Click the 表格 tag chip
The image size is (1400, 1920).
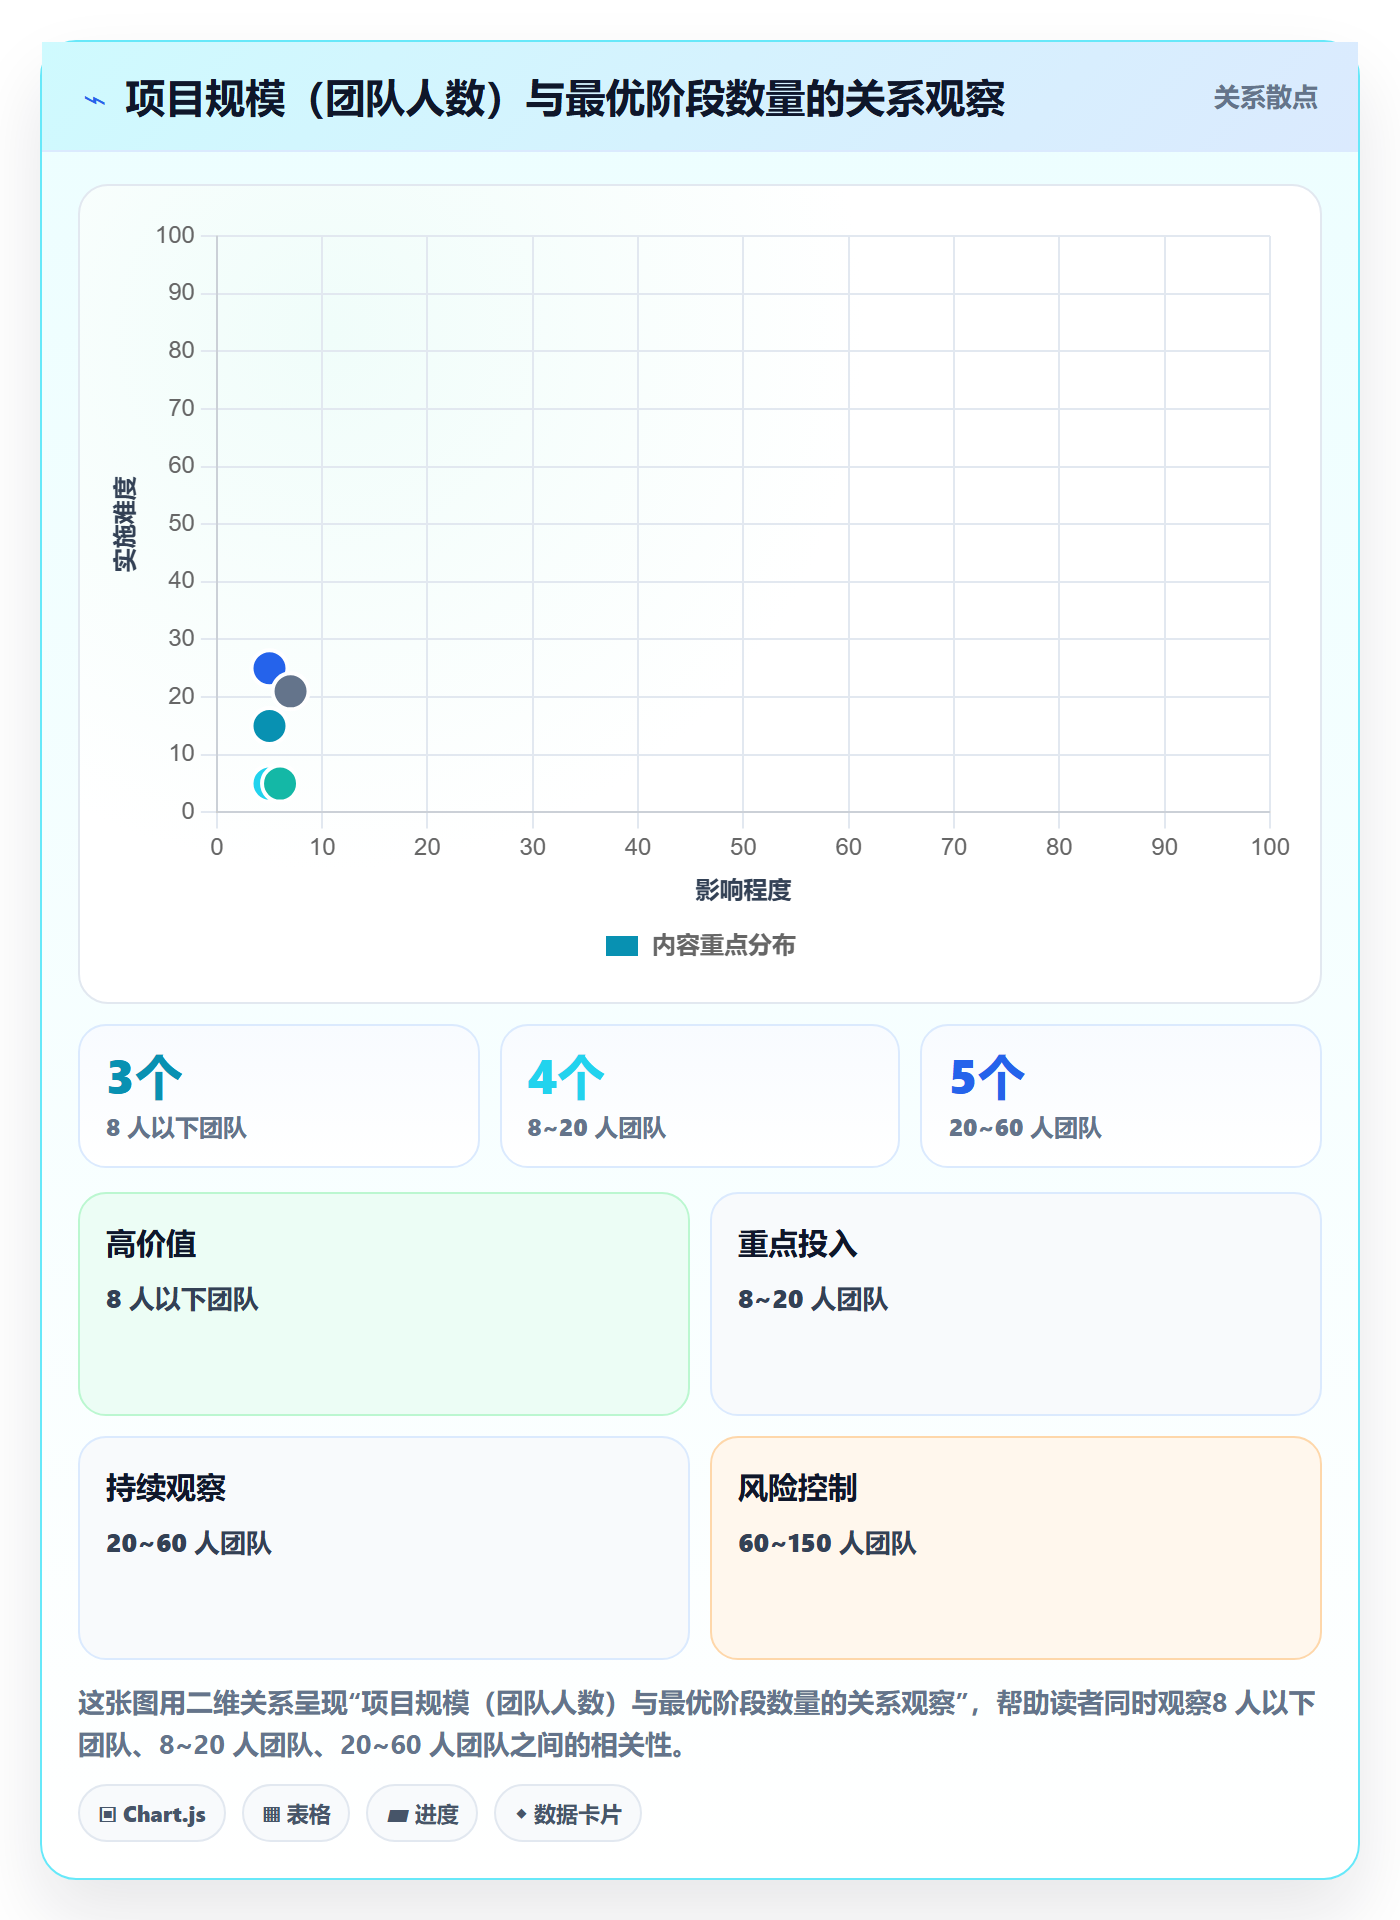[296, 1814]
